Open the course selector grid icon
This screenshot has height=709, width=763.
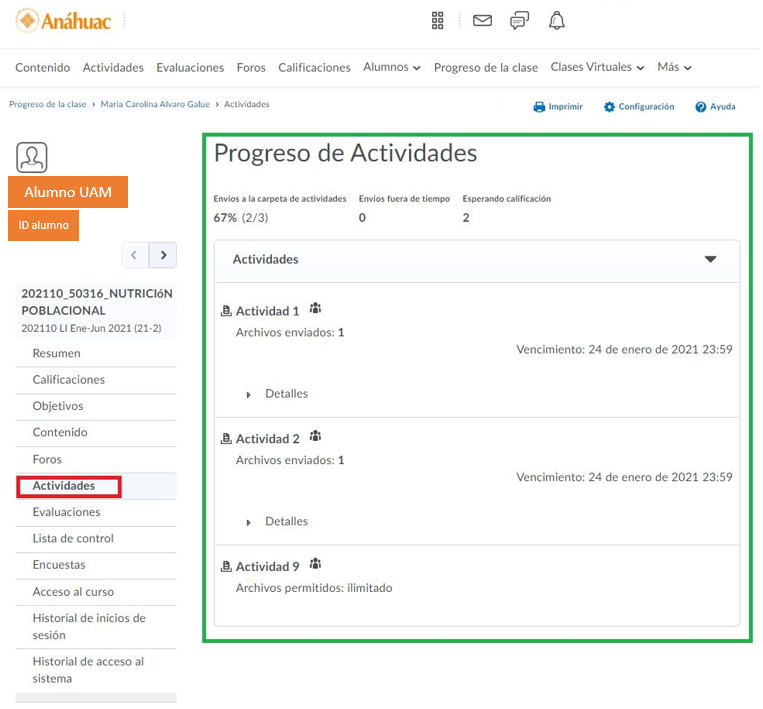click(437, 21)
